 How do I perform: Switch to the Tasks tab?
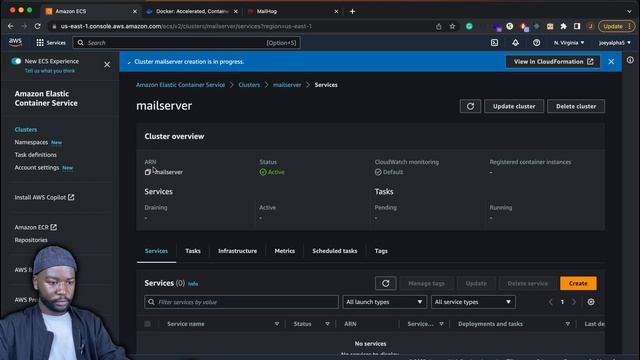point(193,251)
